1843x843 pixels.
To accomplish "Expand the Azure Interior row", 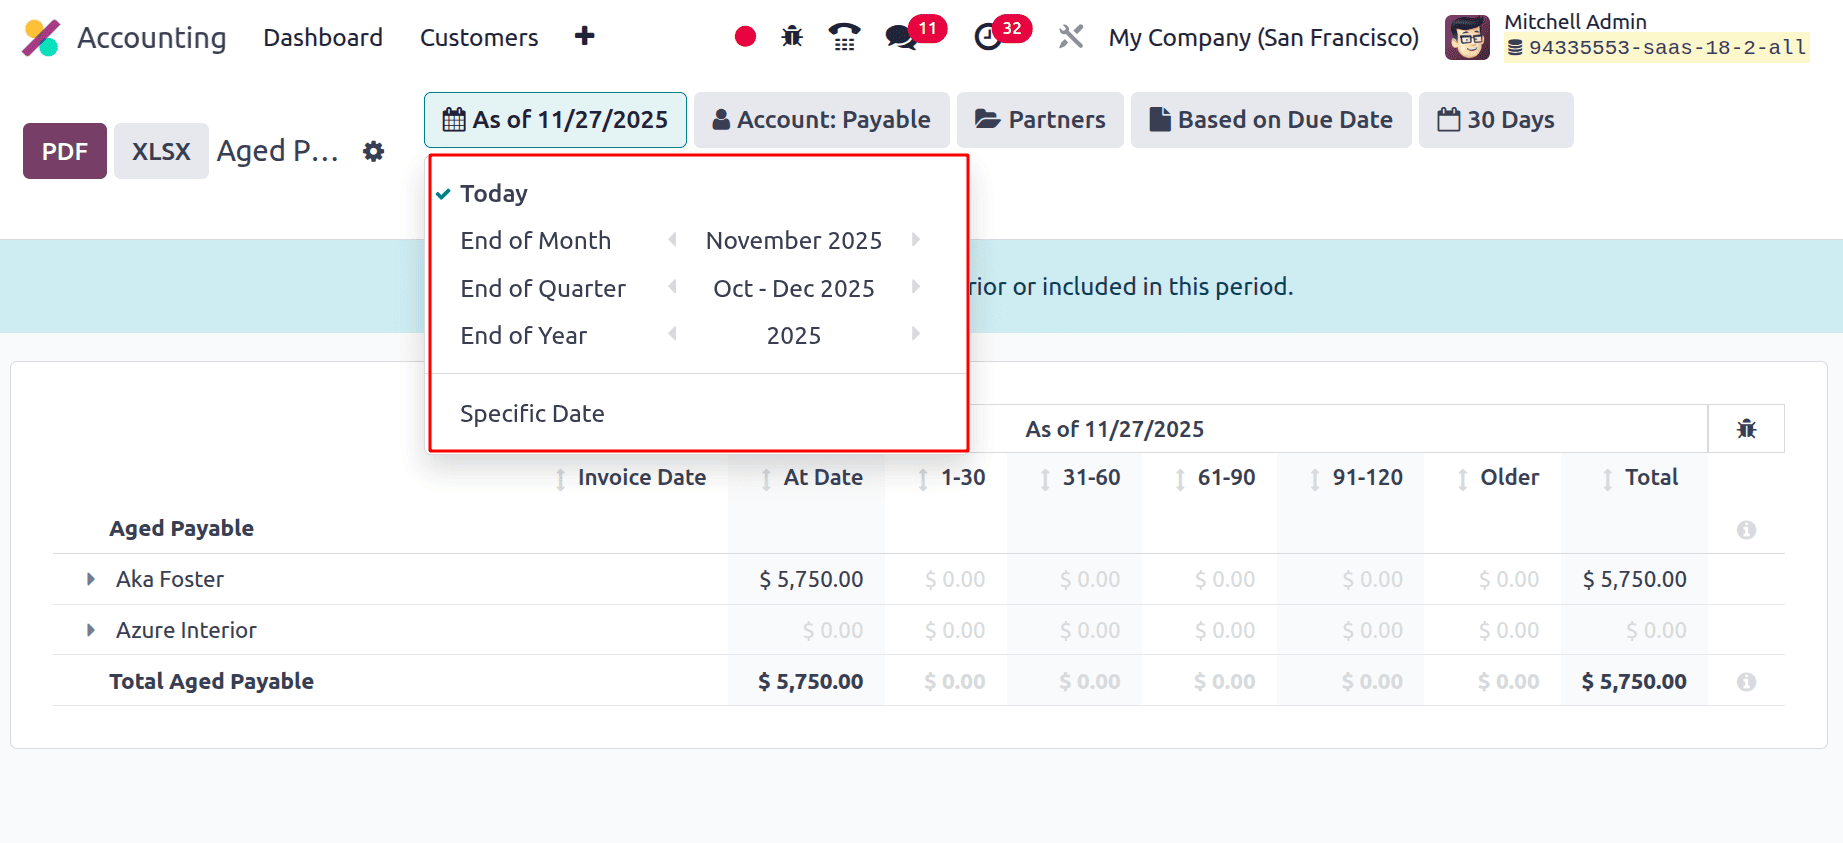I will [91, 630].
